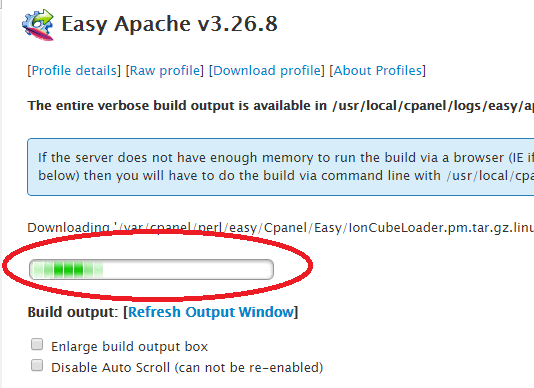
Task: Click the 'command line with /usr/local/cpa' text
Action: tap(427, 176)
